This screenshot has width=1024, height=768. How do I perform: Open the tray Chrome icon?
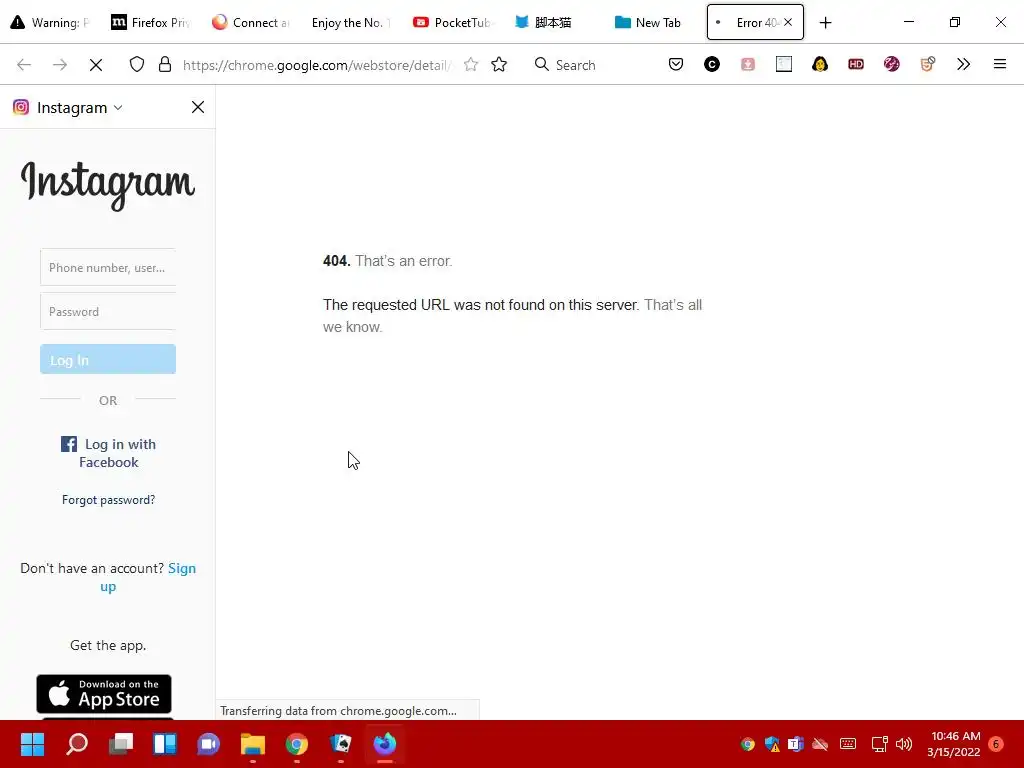click(748, 744)
